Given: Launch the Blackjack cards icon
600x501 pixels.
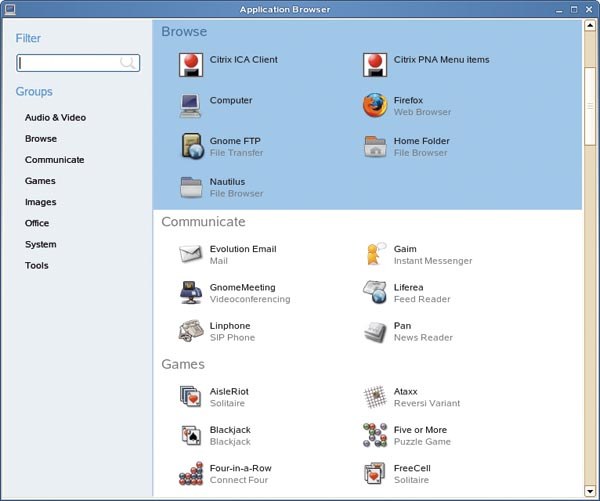Looking at the screenshot, I should (191, 435).
